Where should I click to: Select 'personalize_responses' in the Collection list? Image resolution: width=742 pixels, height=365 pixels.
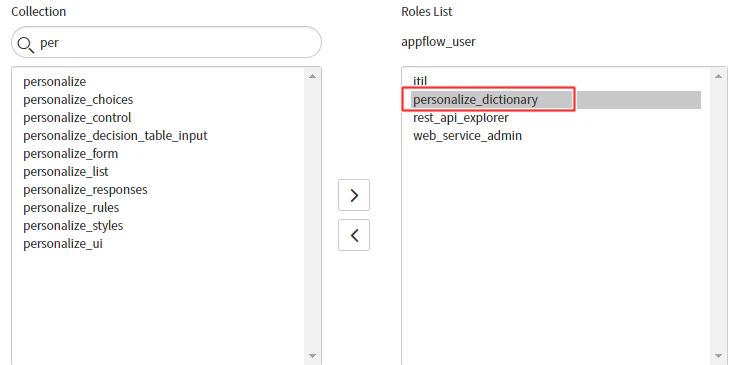[x=85, y=190]
